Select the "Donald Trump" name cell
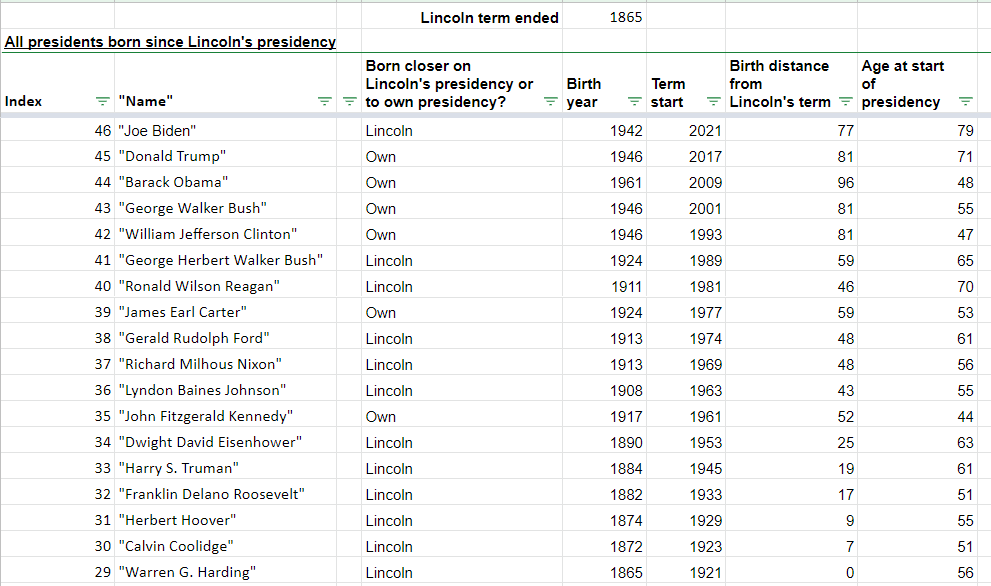This screenshot has width=991, height=586. [226, 156]
